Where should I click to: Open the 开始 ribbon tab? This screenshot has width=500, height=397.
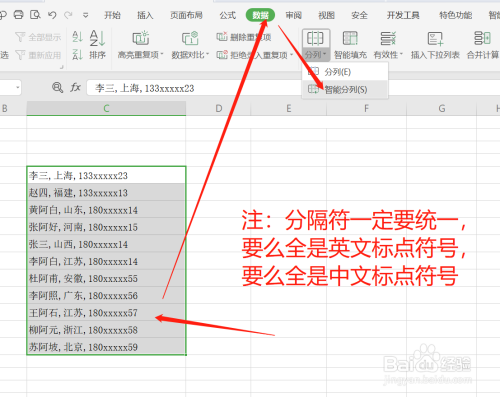pos(112,15)
